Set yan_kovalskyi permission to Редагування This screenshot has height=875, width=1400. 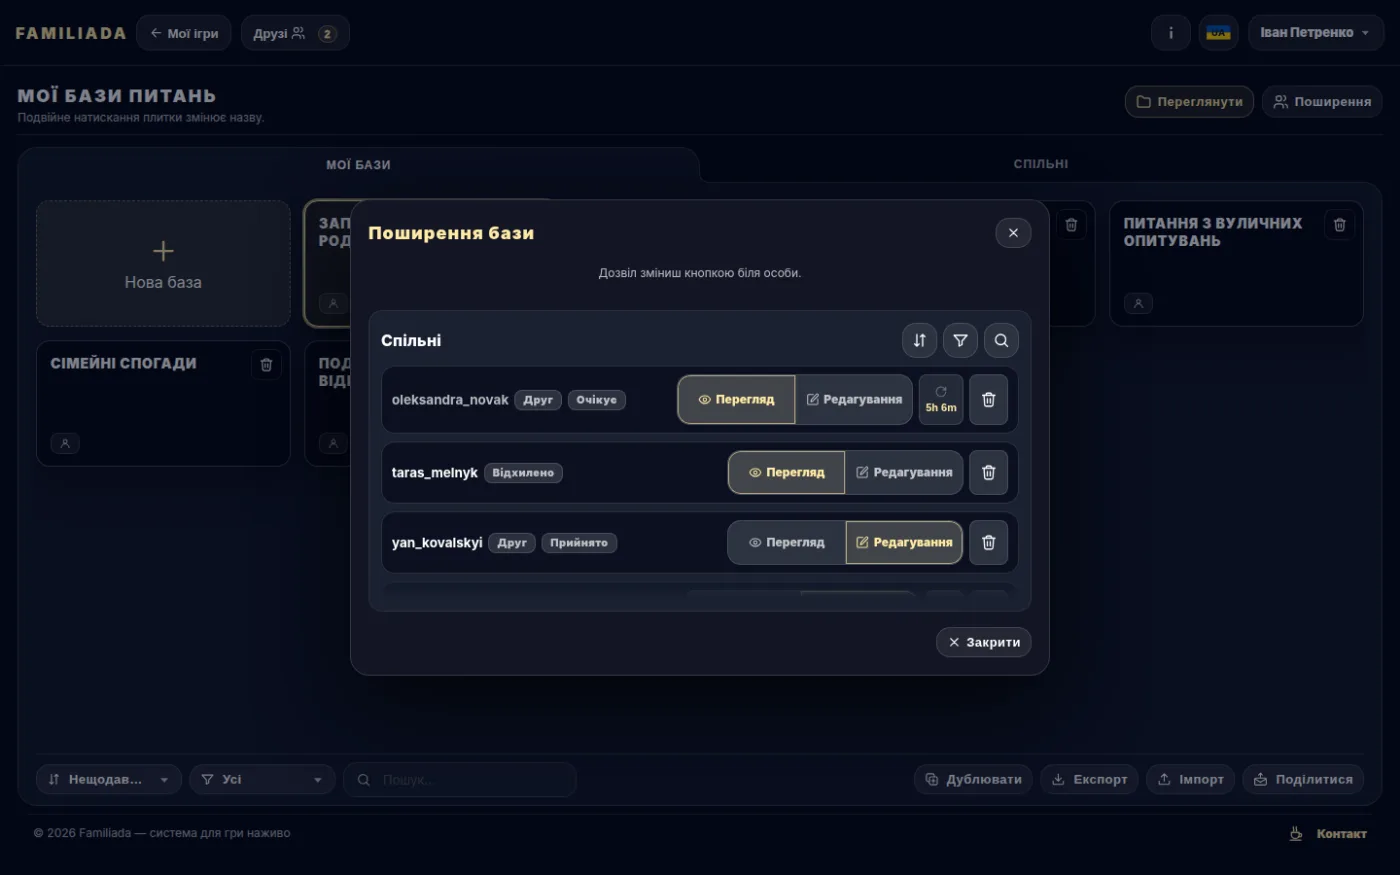coord(904,542)
